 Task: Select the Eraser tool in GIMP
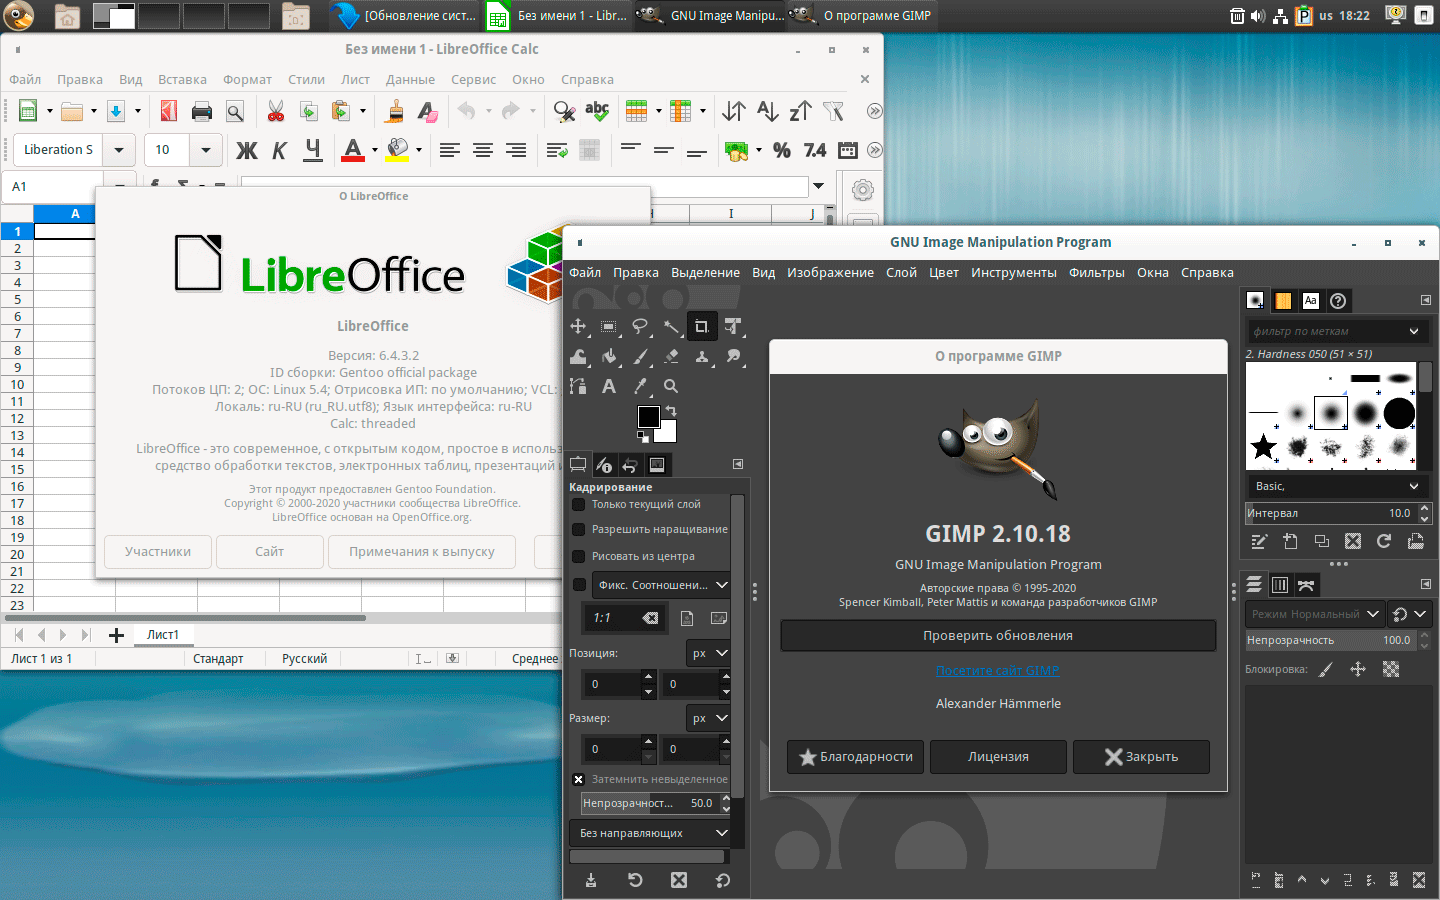671,356
